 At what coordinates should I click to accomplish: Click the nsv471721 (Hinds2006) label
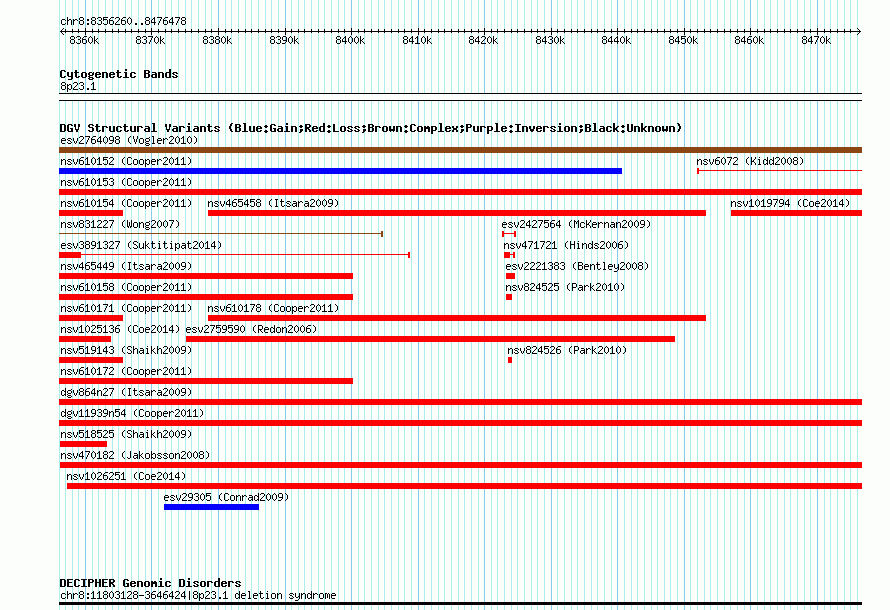click(x=566, y=245)
